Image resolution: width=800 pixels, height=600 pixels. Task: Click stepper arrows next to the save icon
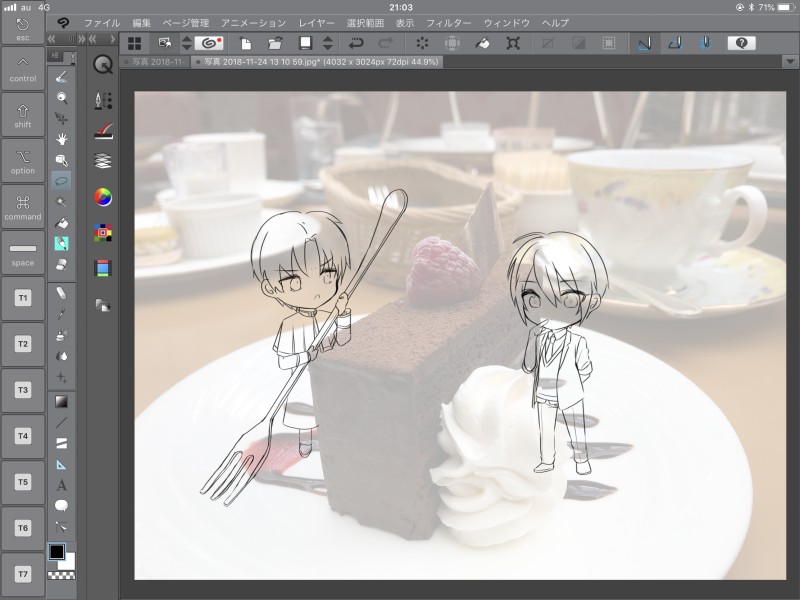click(x=328, y=43)
